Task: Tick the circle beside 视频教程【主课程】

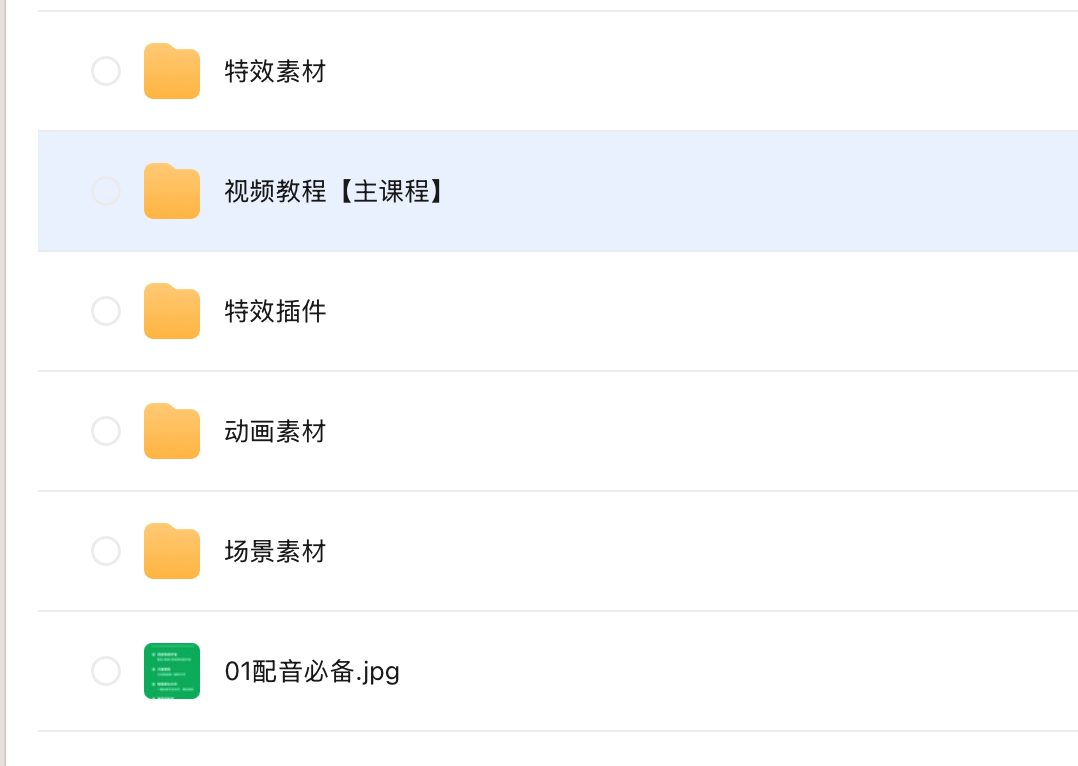Action: [x=106, y=191]
